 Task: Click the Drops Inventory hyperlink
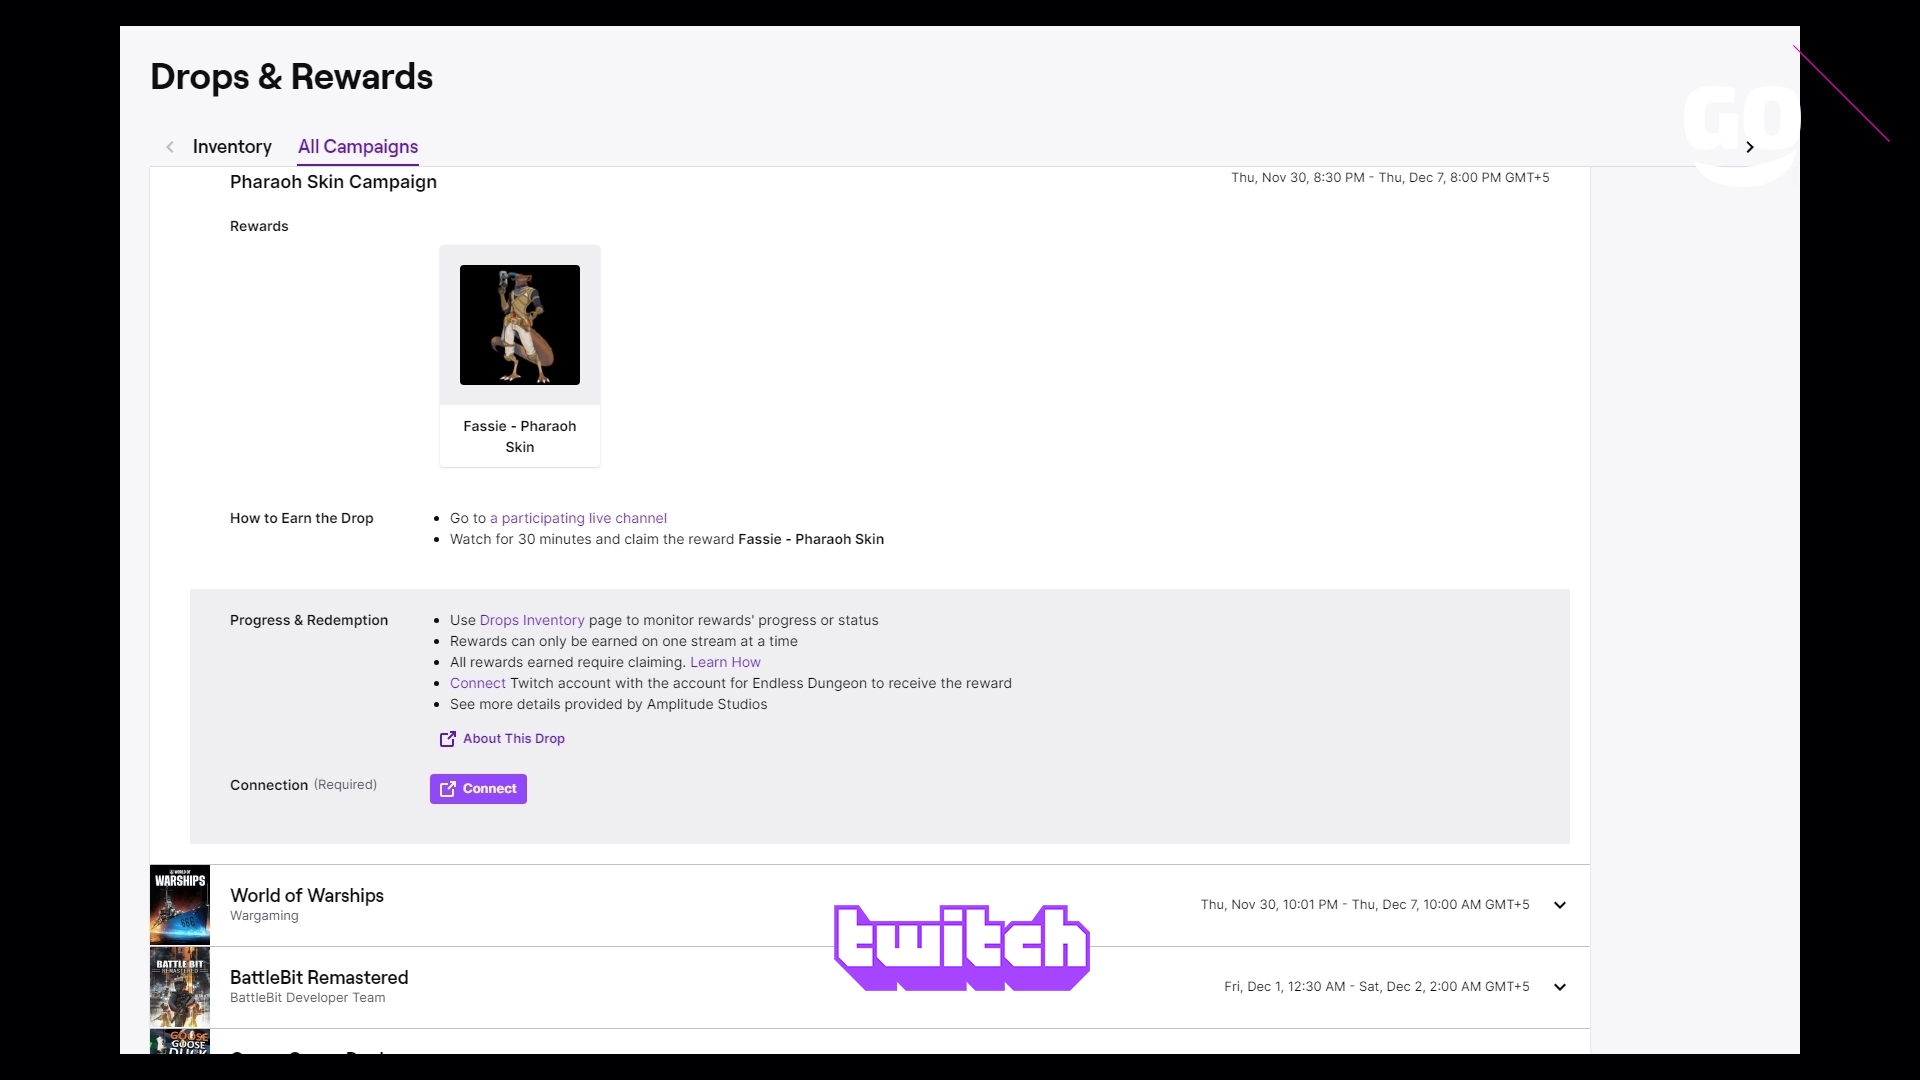point(531,620)
